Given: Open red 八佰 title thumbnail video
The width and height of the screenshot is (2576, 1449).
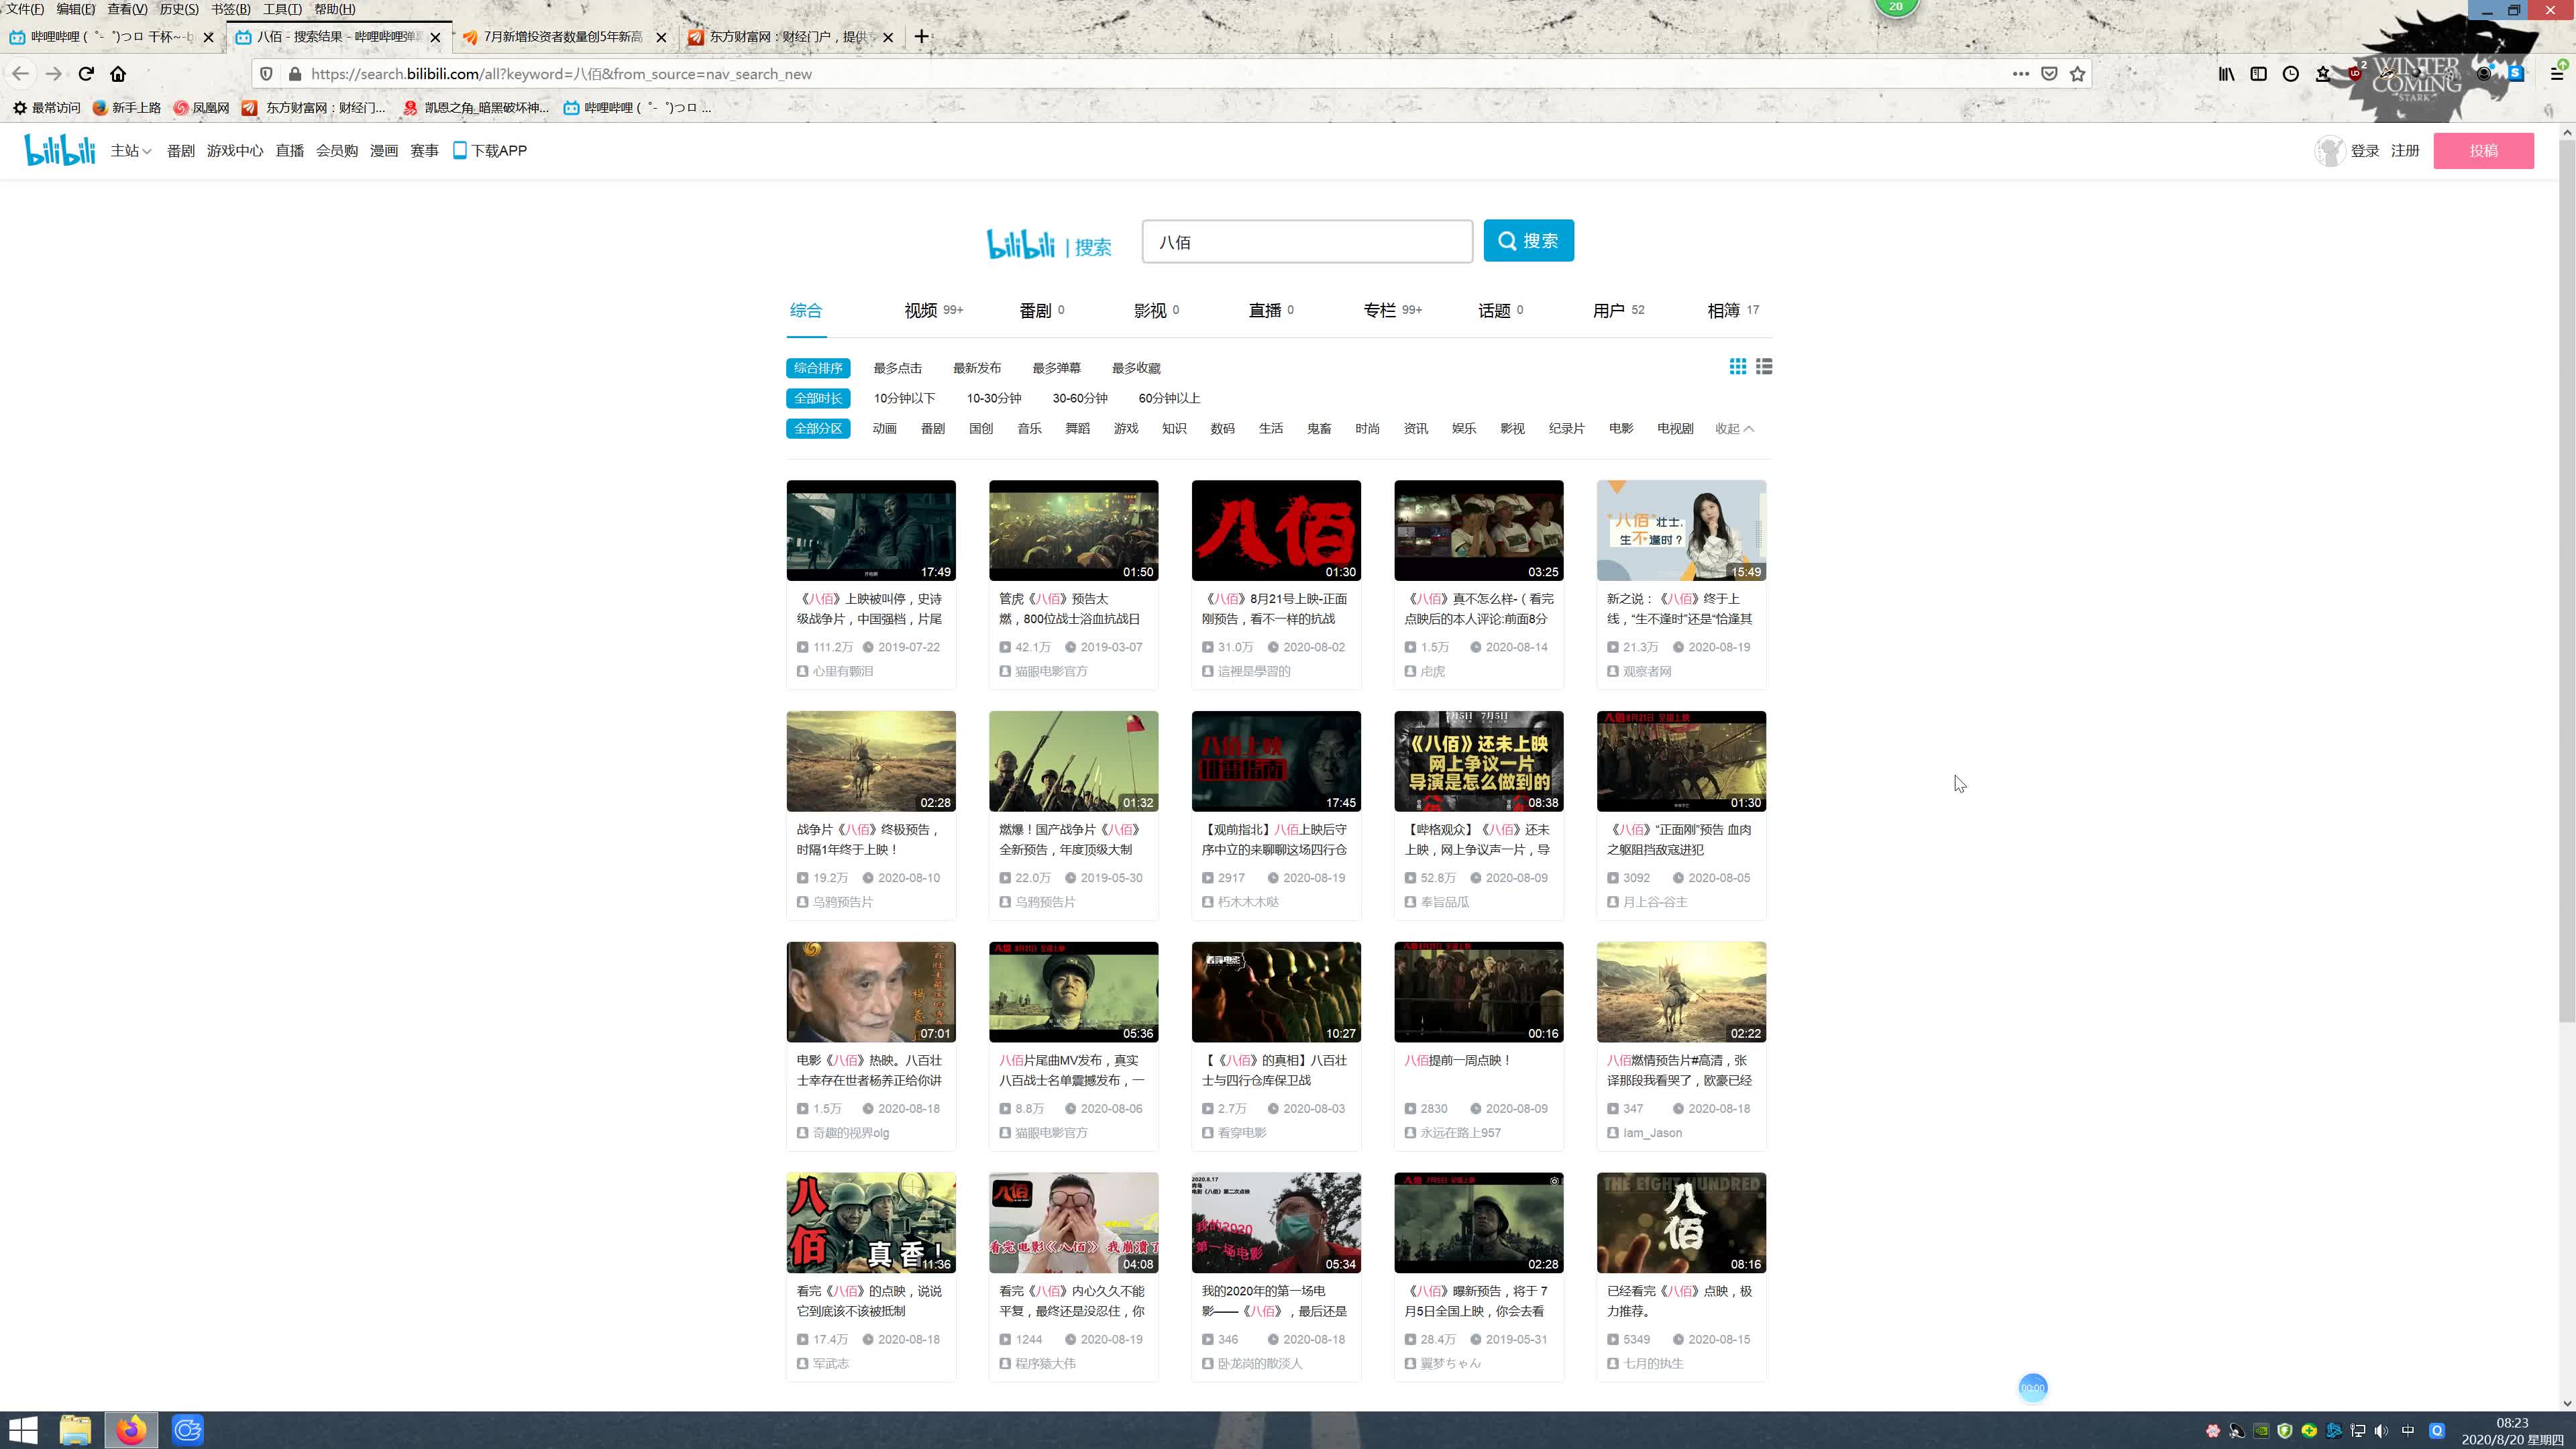Looking at the screenshot, I should click(1276, 530).
